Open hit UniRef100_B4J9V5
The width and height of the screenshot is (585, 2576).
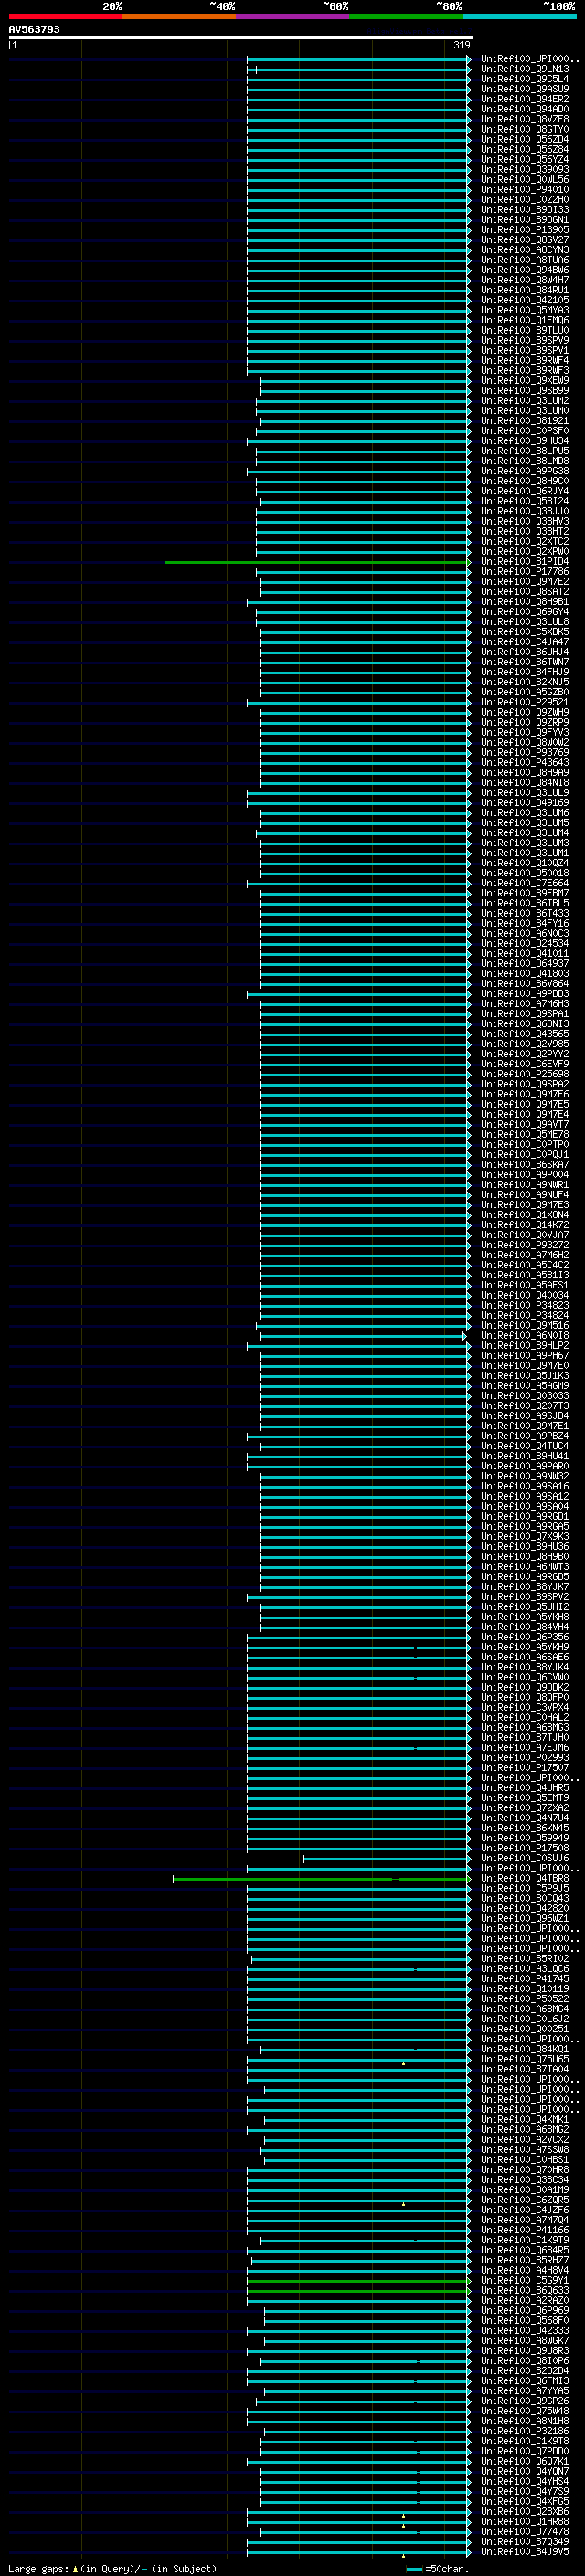click(x=524, y=2551)
